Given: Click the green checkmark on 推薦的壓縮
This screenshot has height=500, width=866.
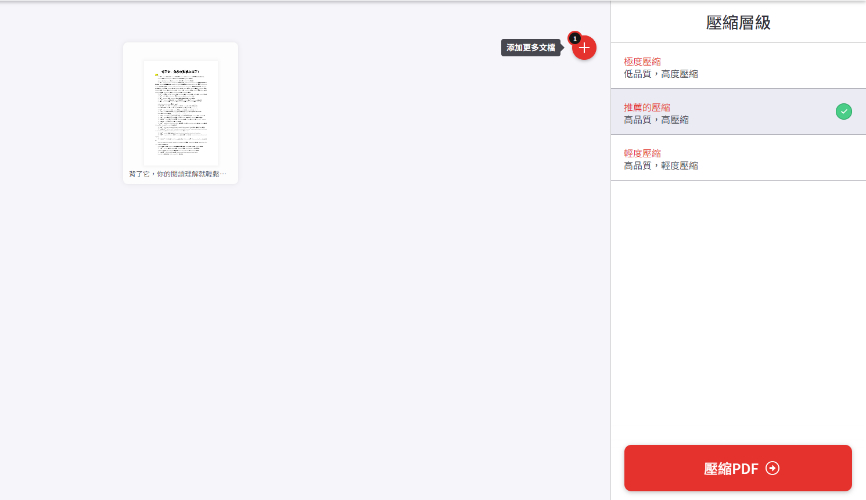Looking at the screenshot, I should coord(843,111).
